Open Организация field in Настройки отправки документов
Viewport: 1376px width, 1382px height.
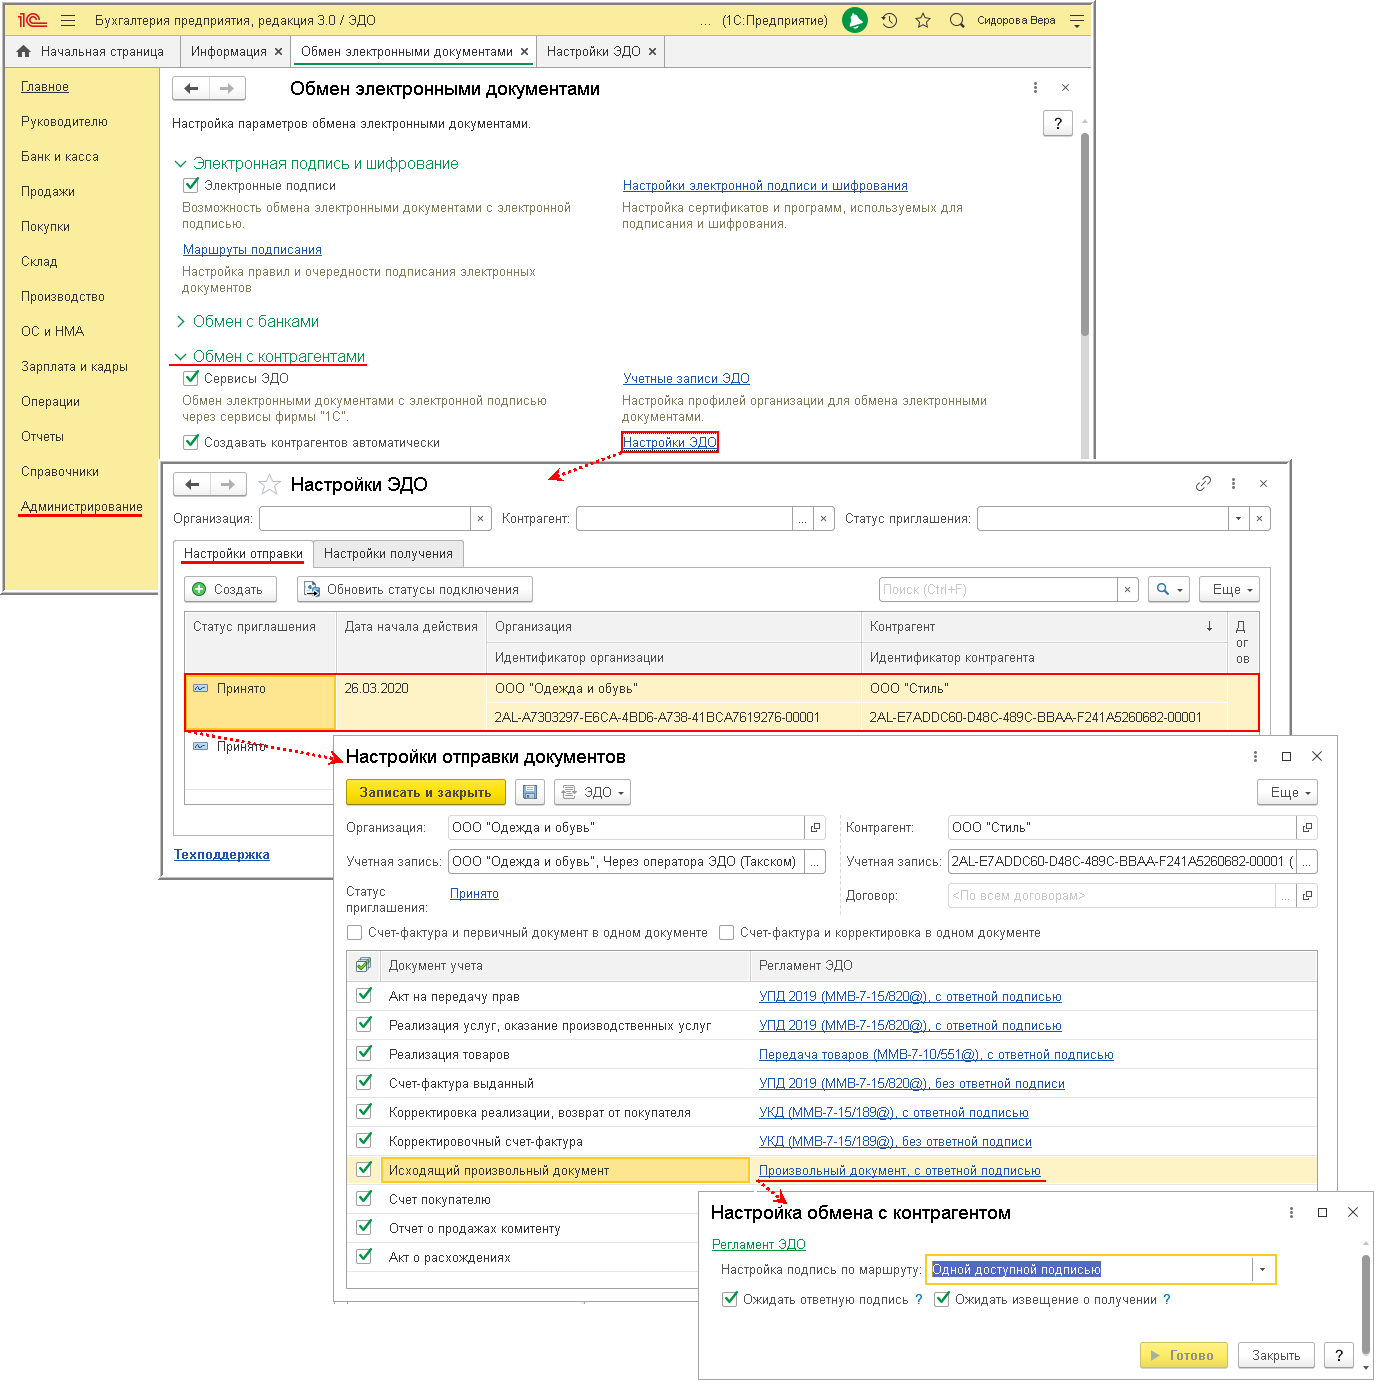tap(815, 828)
